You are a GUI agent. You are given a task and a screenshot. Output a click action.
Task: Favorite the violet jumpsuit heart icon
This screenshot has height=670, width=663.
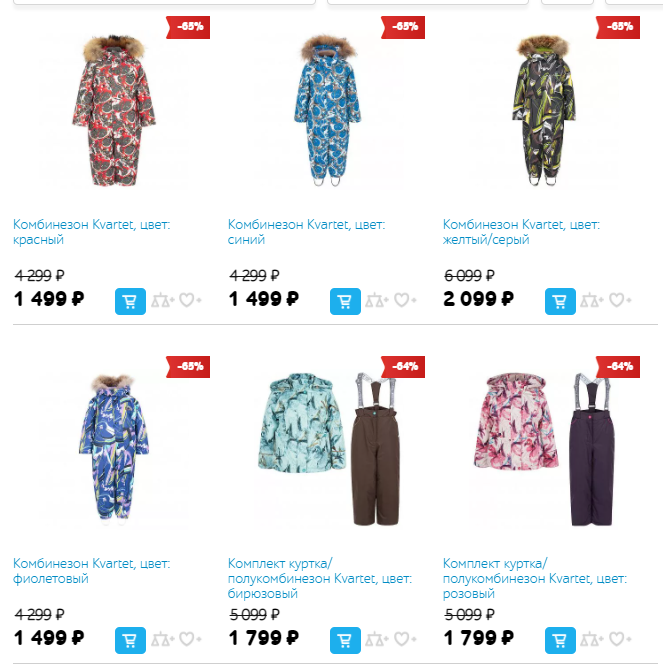[x=190, y=639]
